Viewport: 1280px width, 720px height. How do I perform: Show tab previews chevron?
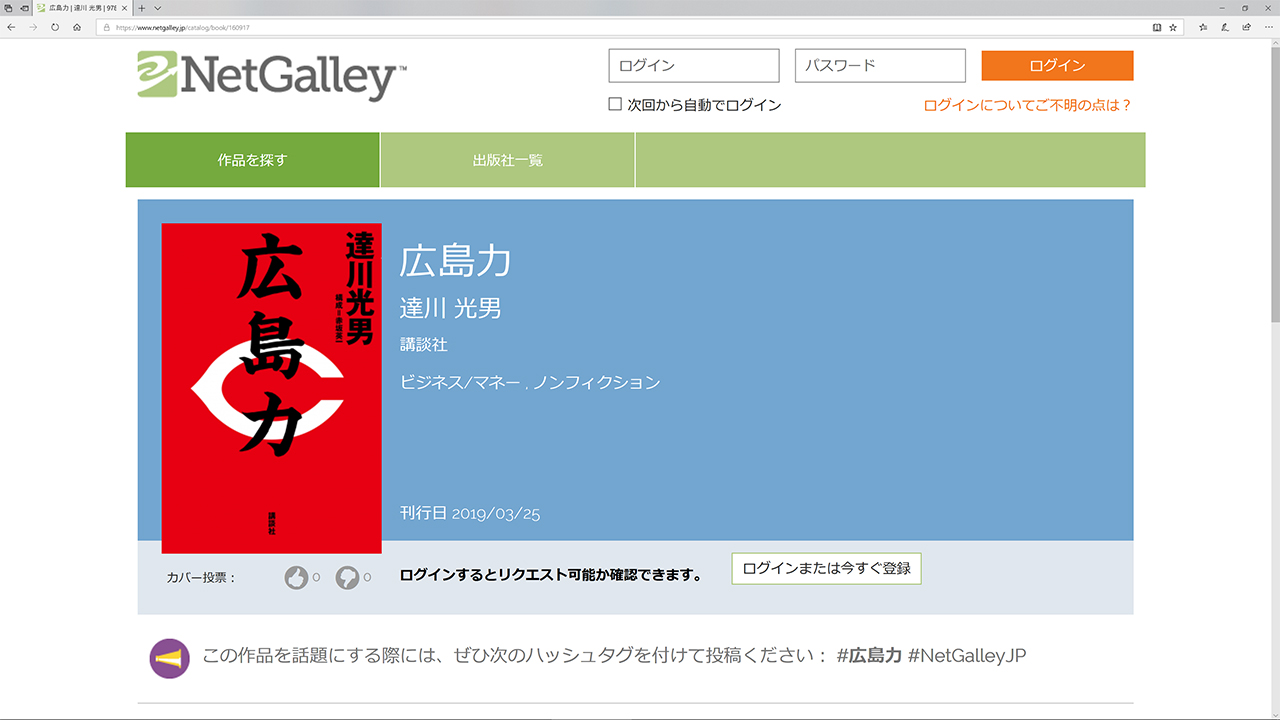pos(157,8)
